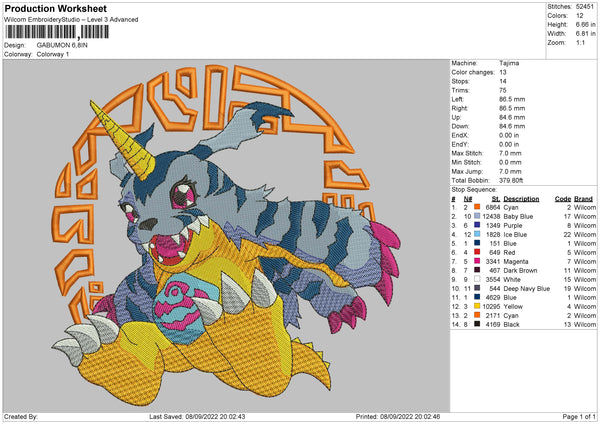
Task: Select the Red color swatch
Action: point(477,252)
